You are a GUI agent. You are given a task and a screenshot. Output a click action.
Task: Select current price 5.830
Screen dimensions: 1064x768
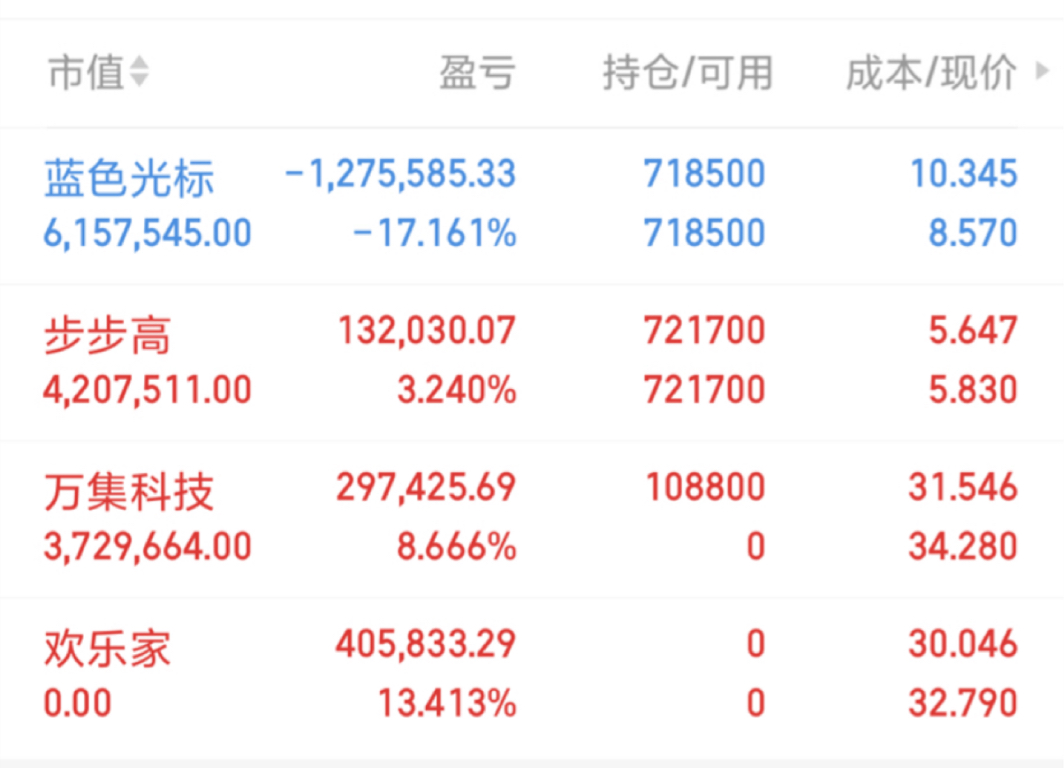click(973, 390)
